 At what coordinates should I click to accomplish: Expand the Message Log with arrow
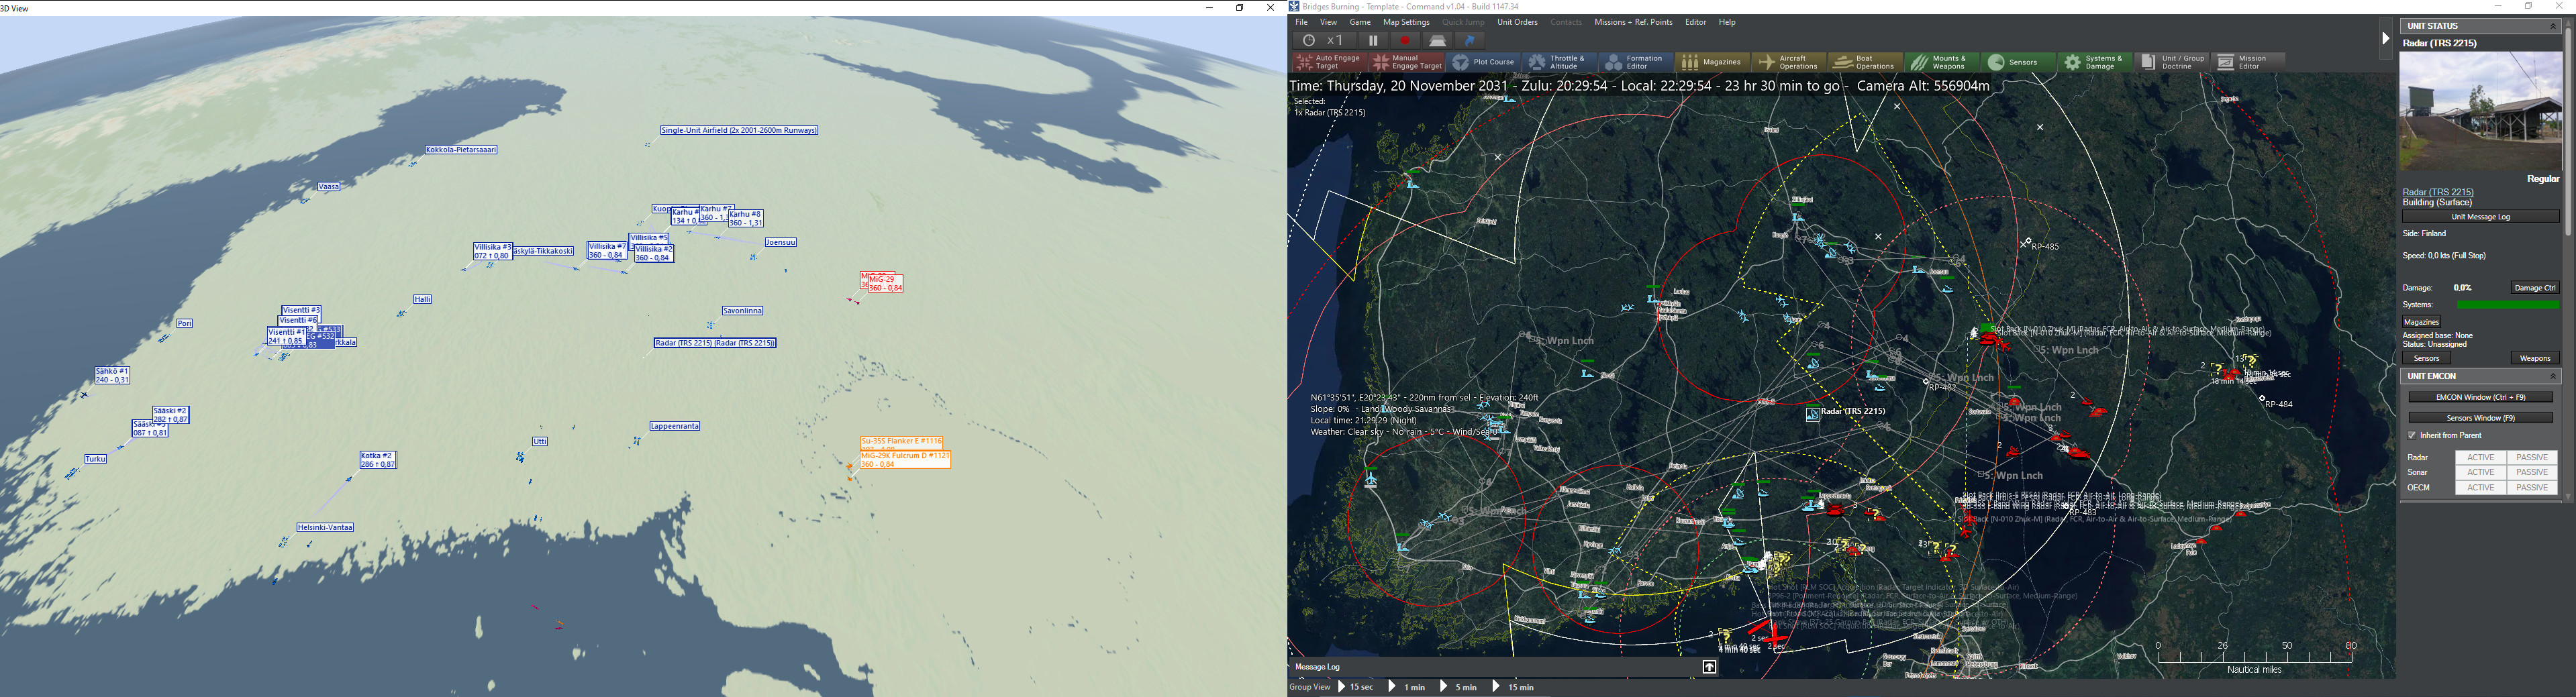click(1709, 667)
